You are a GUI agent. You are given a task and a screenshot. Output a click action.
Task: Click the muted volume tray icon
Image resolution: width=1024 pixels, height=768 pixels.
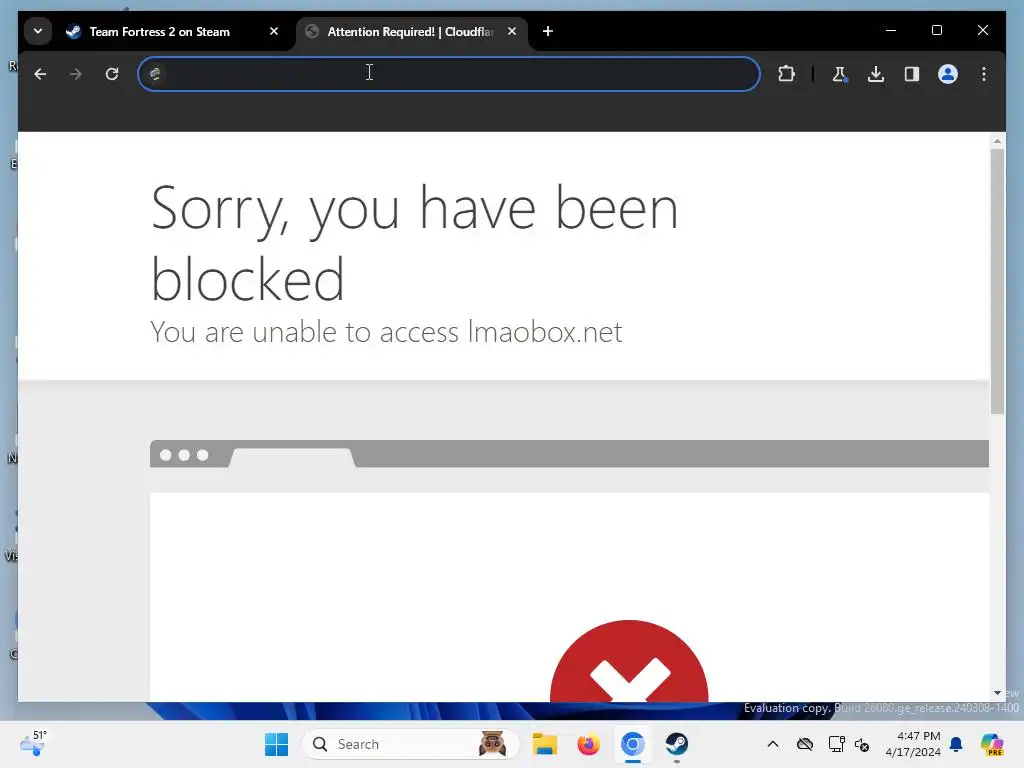(862, 744)
